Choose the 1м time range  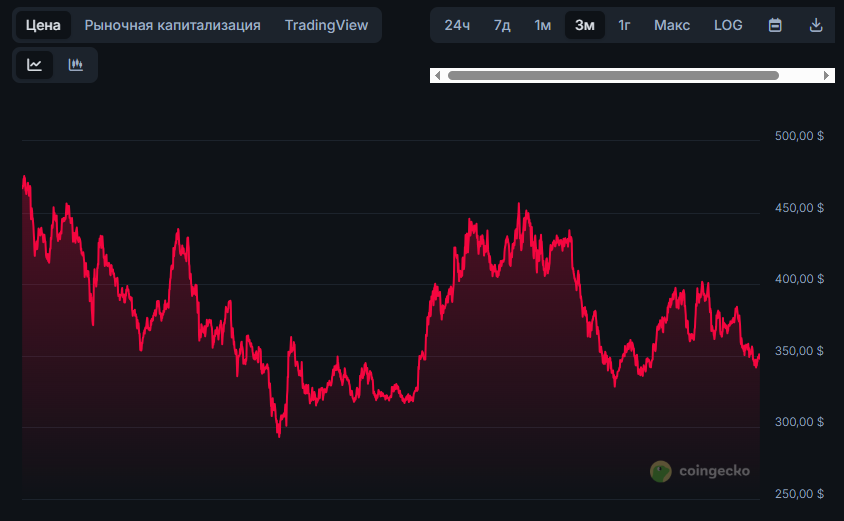point(543,25)
